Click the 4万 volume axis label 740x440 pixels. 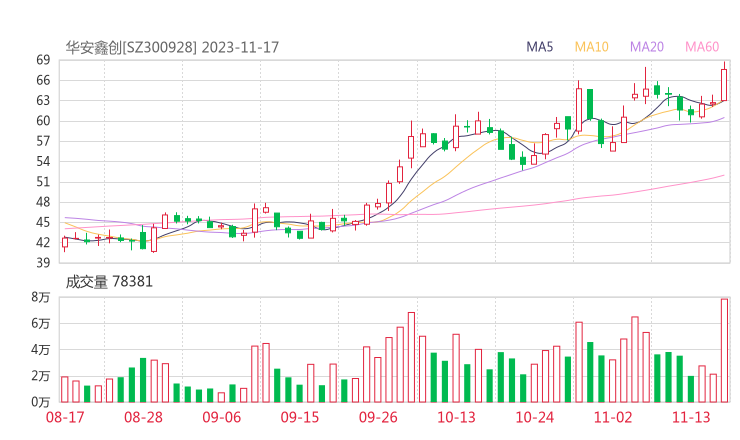[x=41, y=350]
